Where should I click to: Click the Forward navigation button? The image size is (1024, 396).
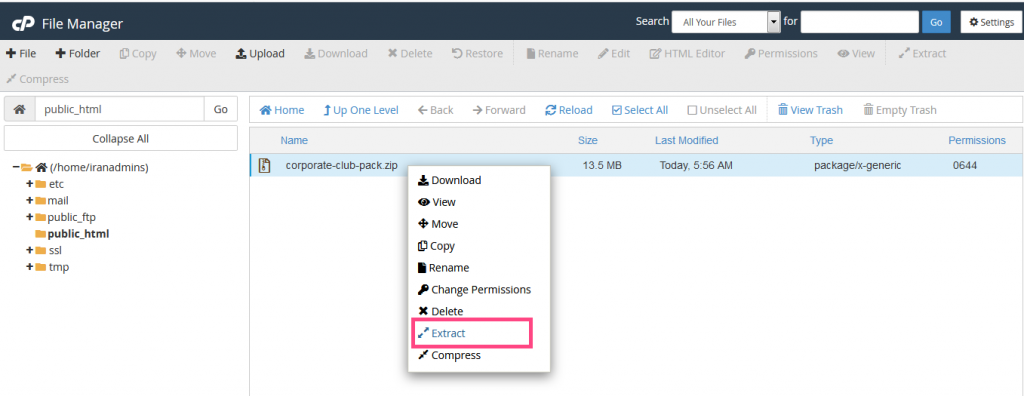(499, 110)
